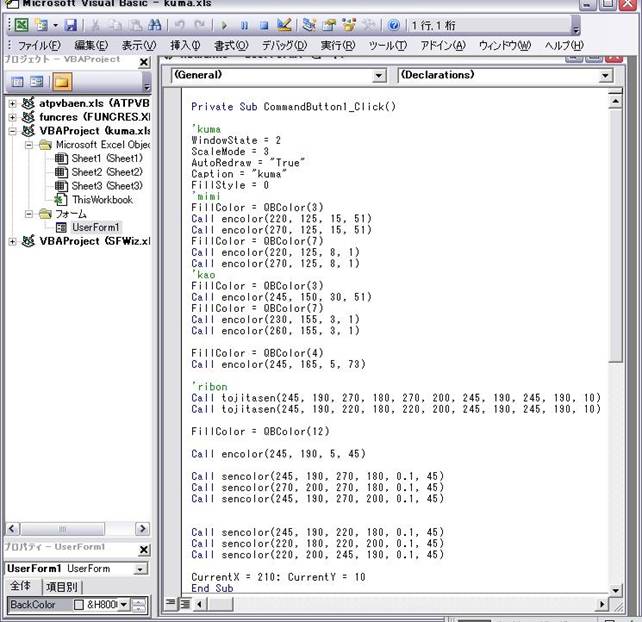Click View Object icon in project panel
This screenshot has width=642, height=622.
pyautogui.click(x=36, y=82)
